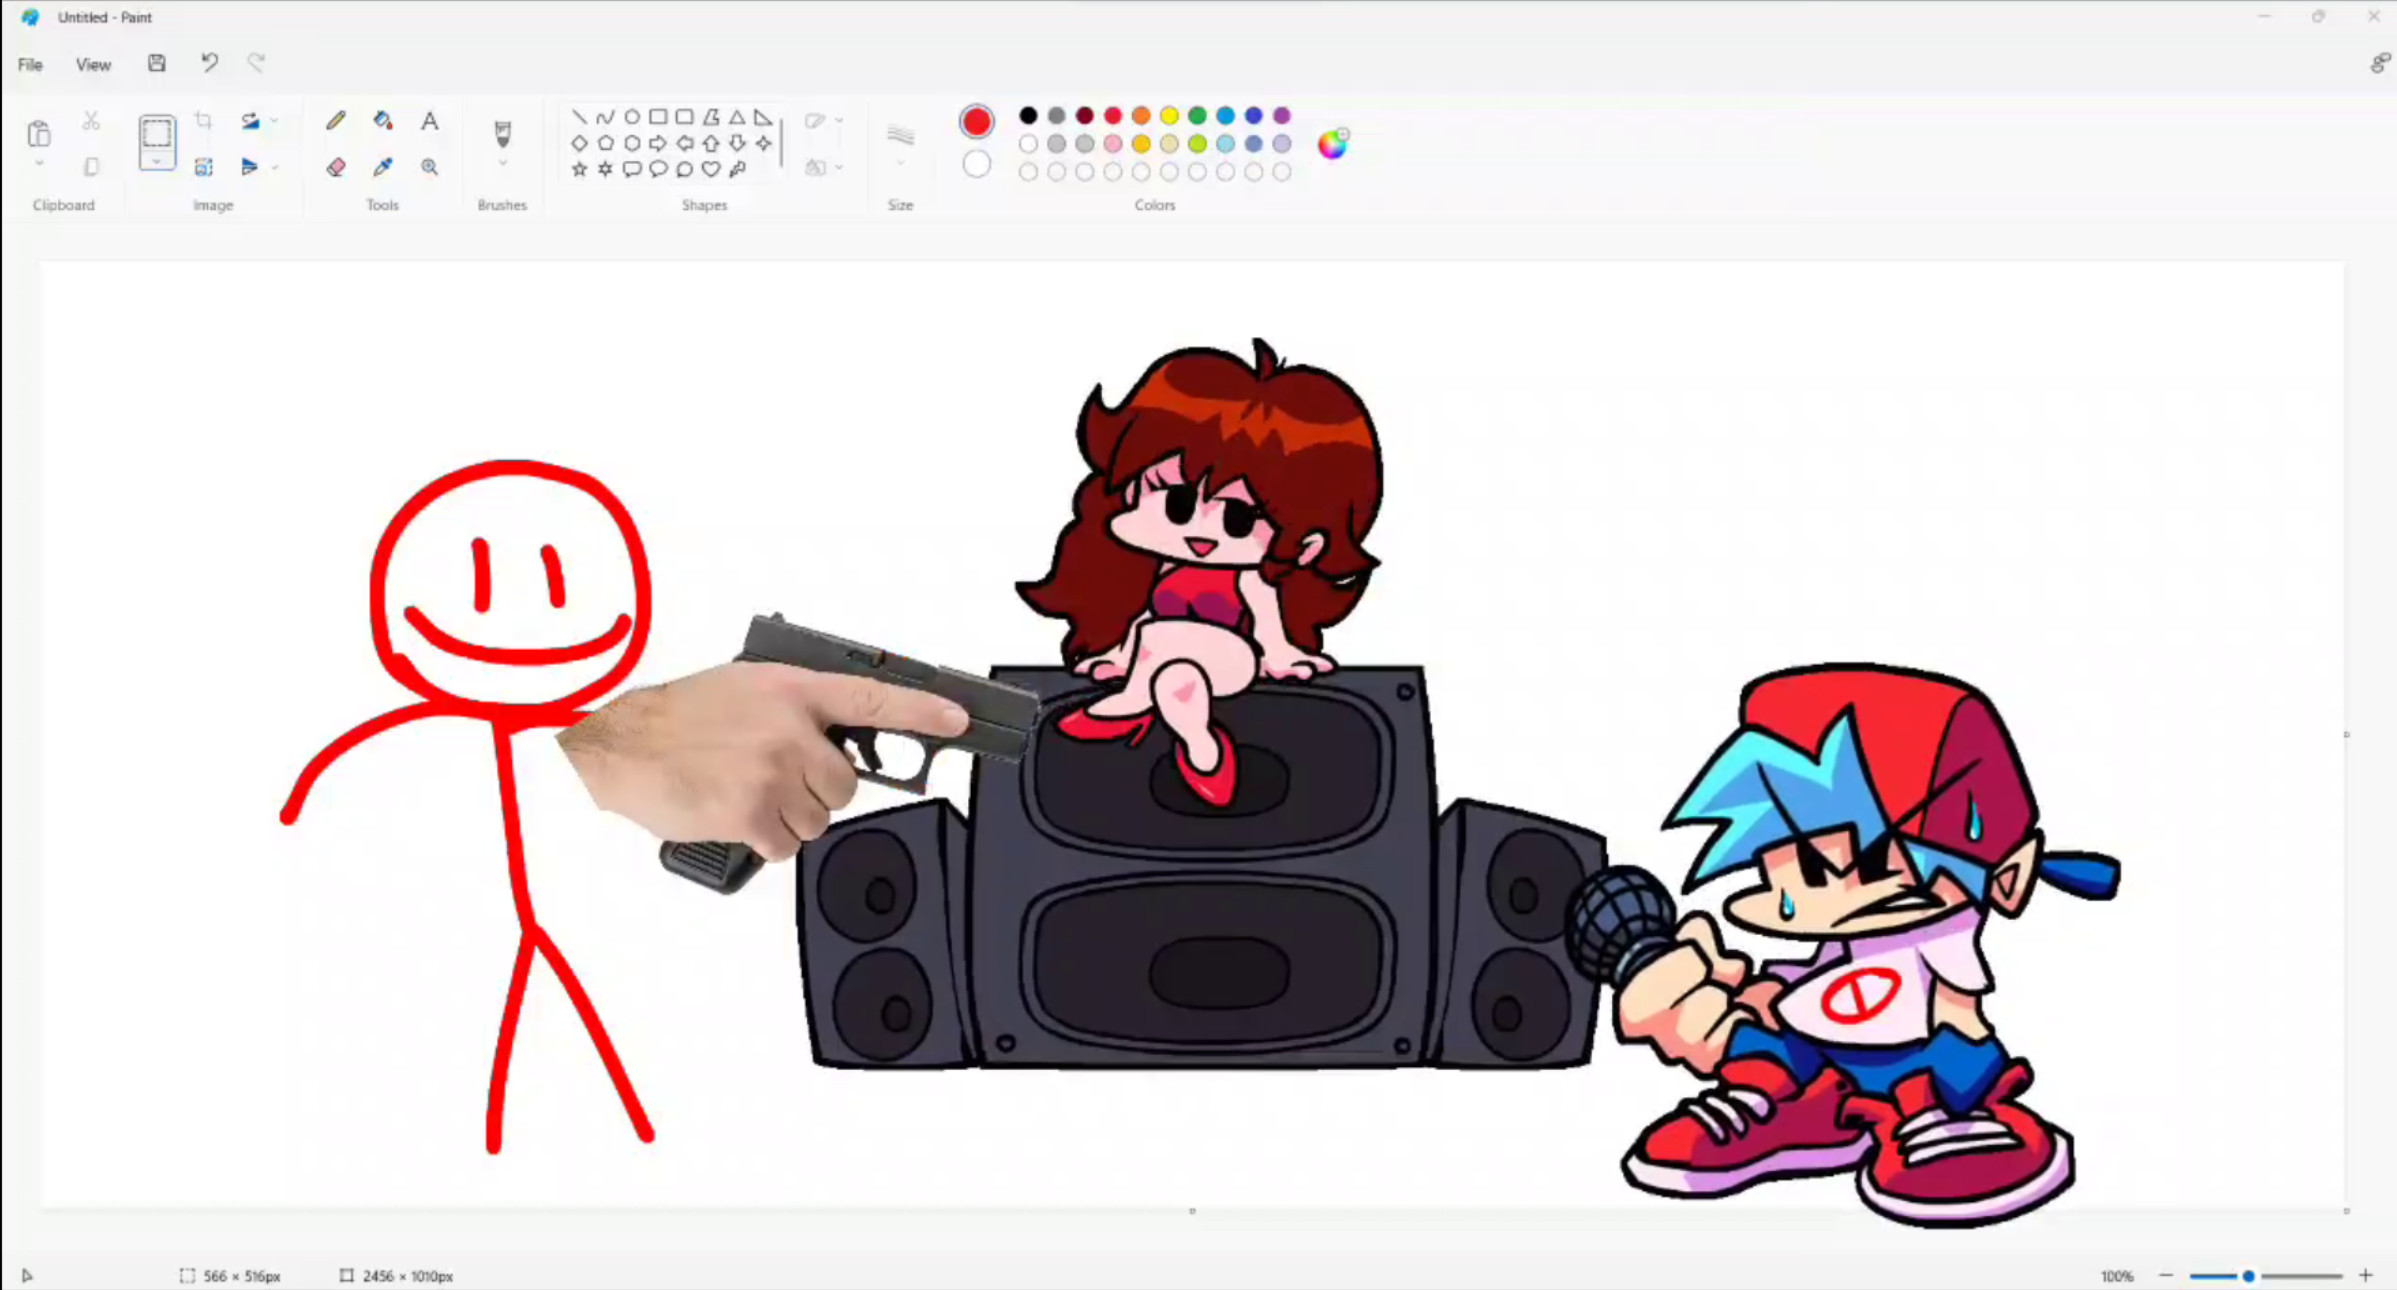Select the Text tool
The height and width of the screenshot is (1290, 2397).
pyautogui.click(x=429, y=120)
